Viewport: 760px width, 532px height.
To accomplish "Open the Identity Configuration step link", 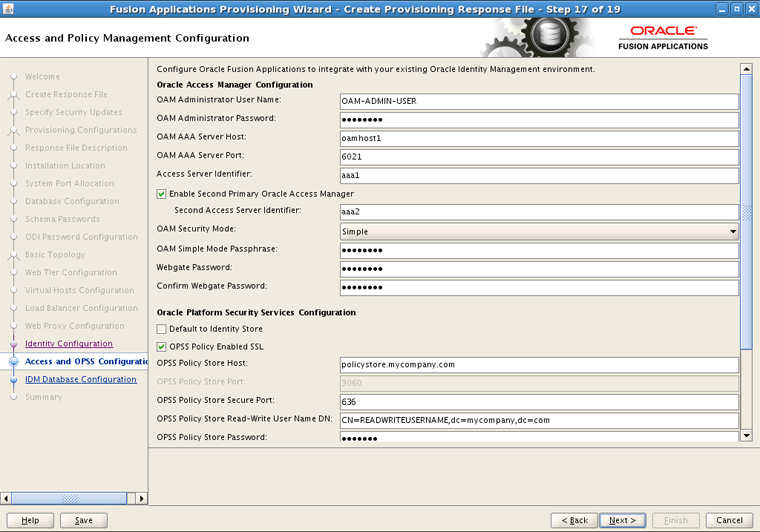I will pyautogui.click(x=69, y=344).
